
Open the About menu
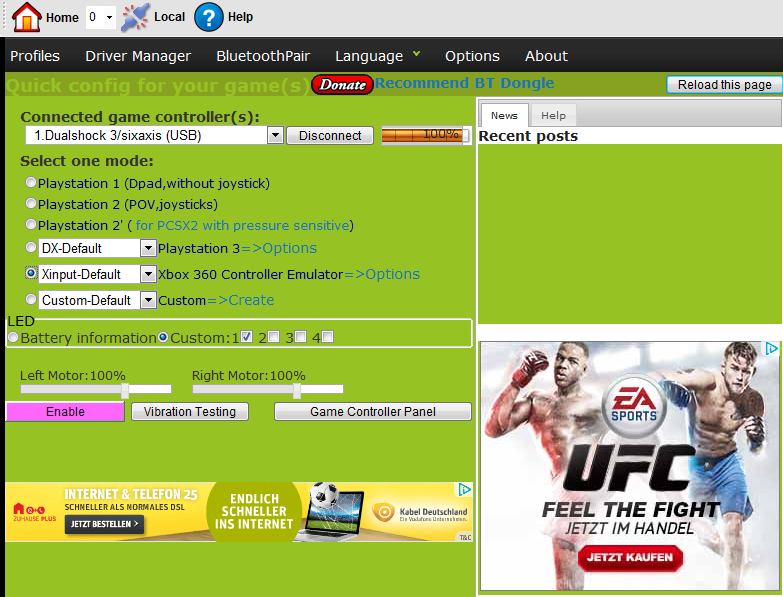[546, 56]
